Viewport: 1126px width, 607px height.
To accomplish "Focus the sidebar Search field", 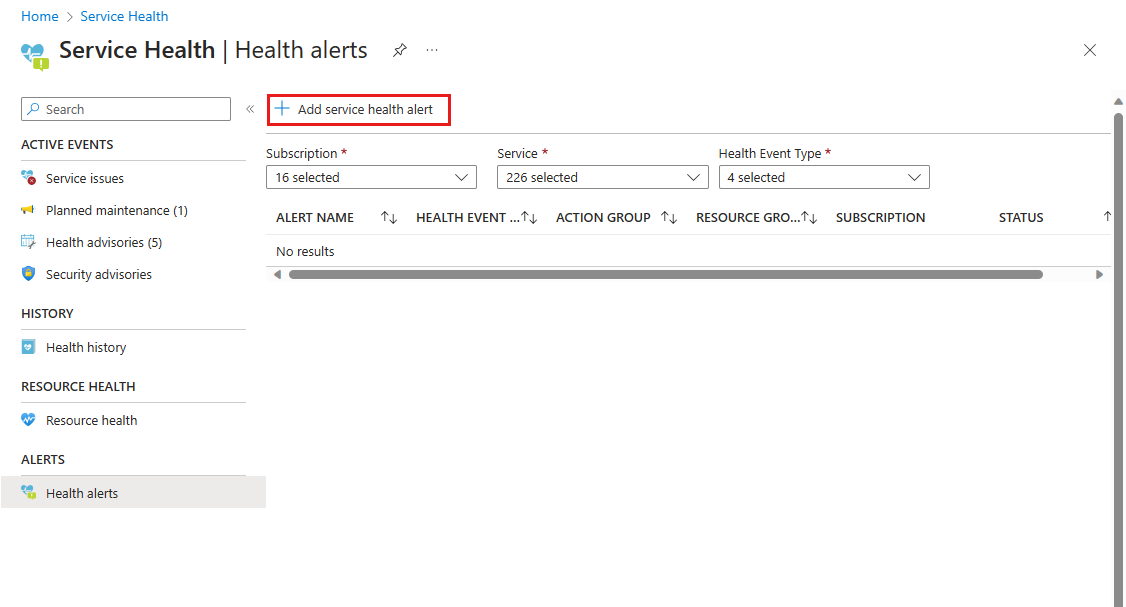I will coord(126,109).
